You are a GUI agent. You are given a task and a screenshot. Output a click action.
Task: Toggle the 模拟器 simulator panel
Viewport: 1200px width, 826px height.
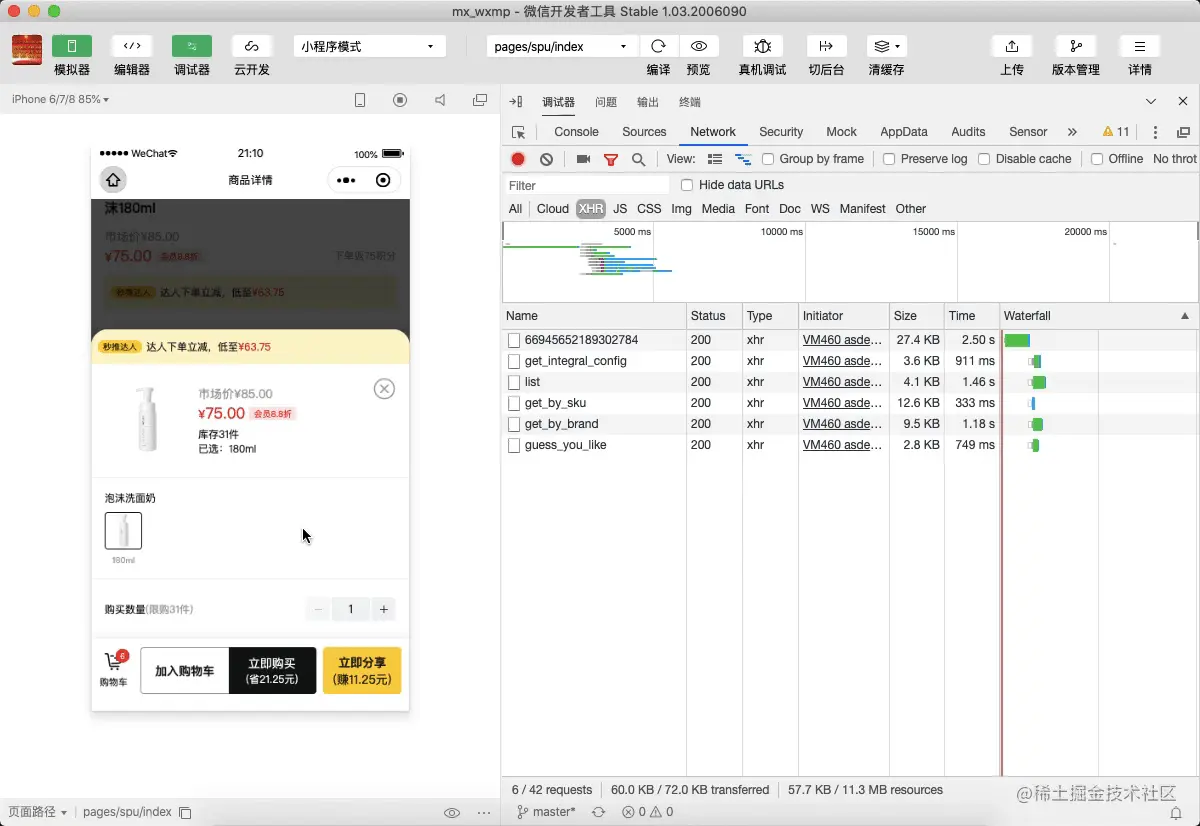(x=72, y=46)
